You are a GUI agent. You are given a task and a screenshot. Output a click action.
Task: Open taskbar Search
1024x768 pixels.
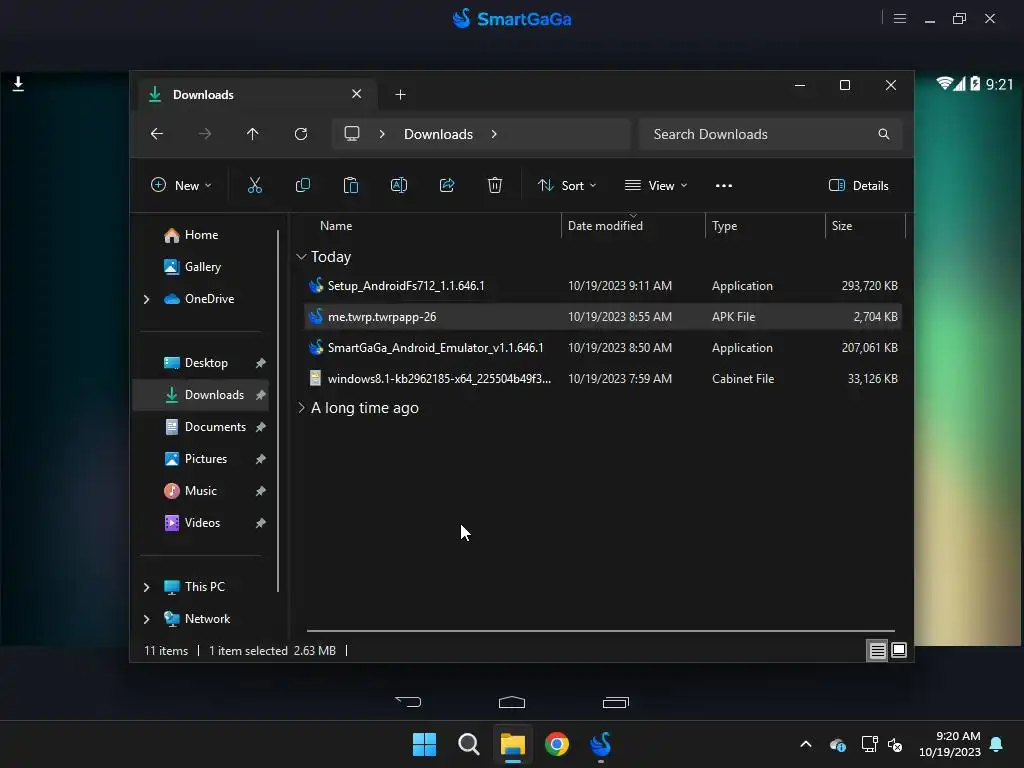pos(468,744)
